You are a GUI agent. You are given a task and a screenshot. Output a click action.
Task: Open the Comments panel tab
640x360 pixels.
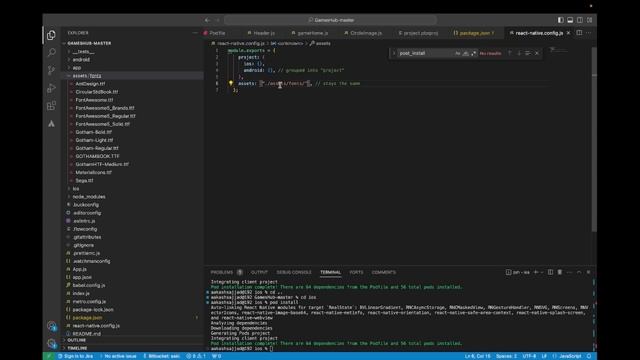coord(383,272)
